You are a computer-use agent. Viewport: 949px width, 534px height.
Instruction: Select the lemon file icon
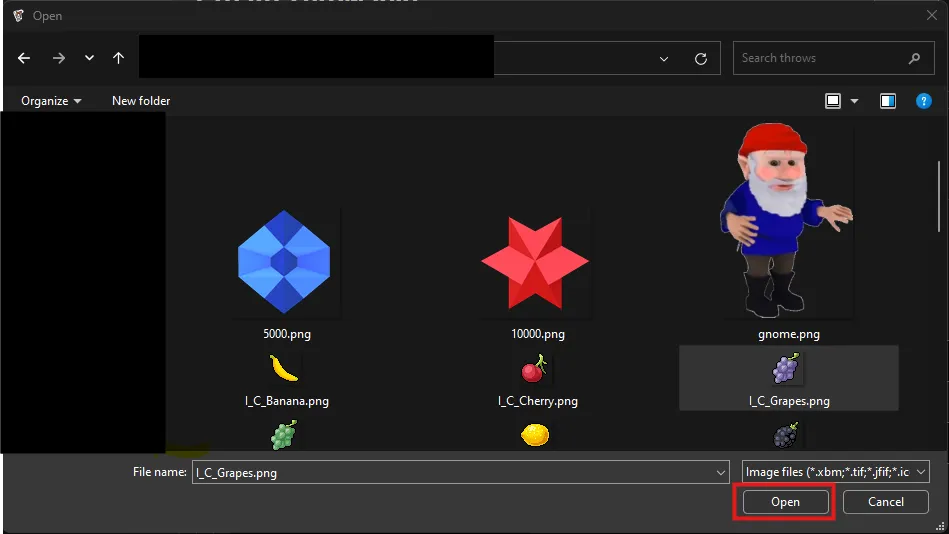[535, 435]
